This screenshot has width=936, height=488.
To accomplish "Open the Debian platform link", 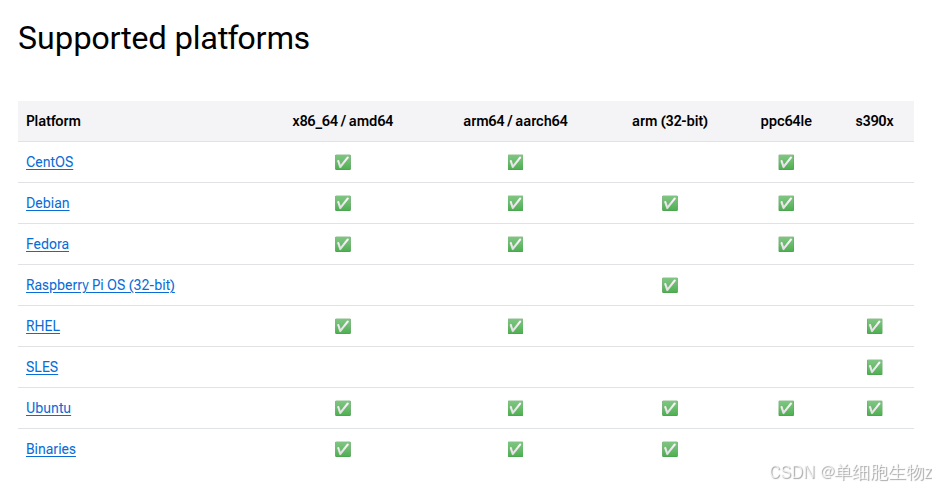I will pos(48,203).
